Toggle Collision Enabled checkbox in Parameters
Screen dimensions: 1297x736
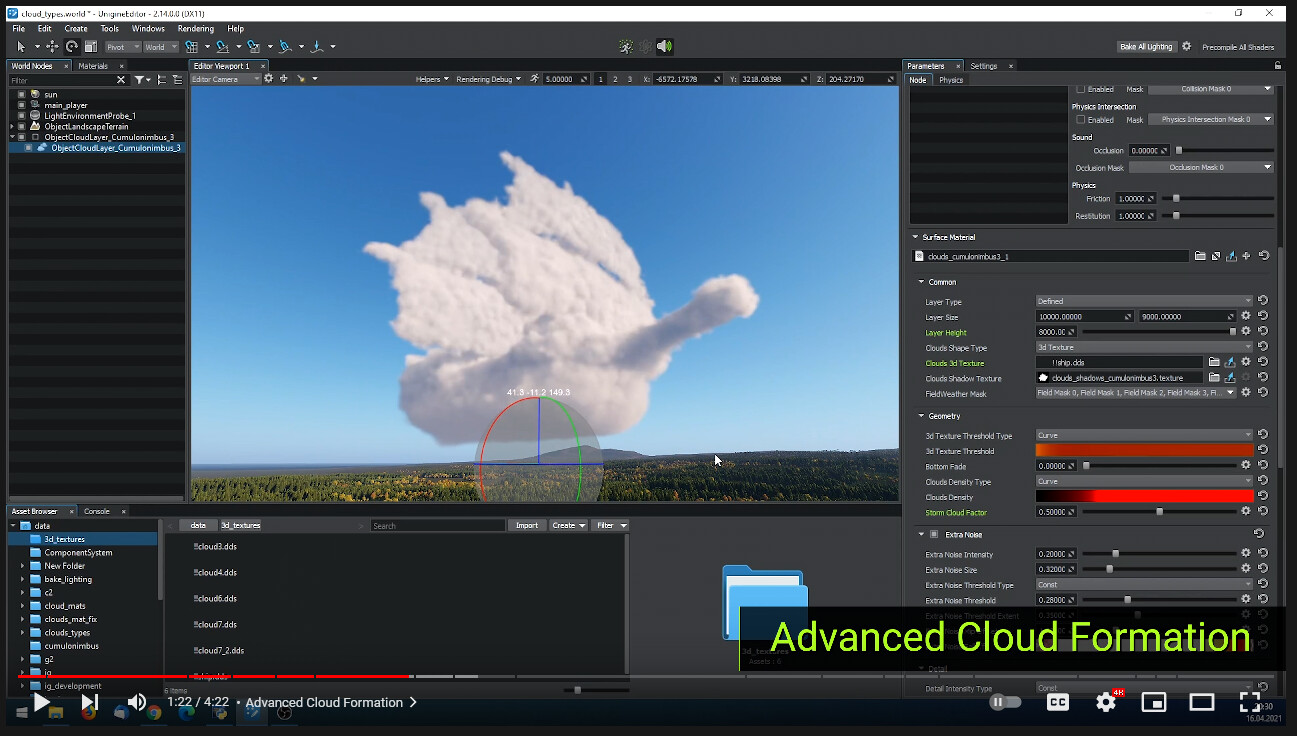(1080, 89)
